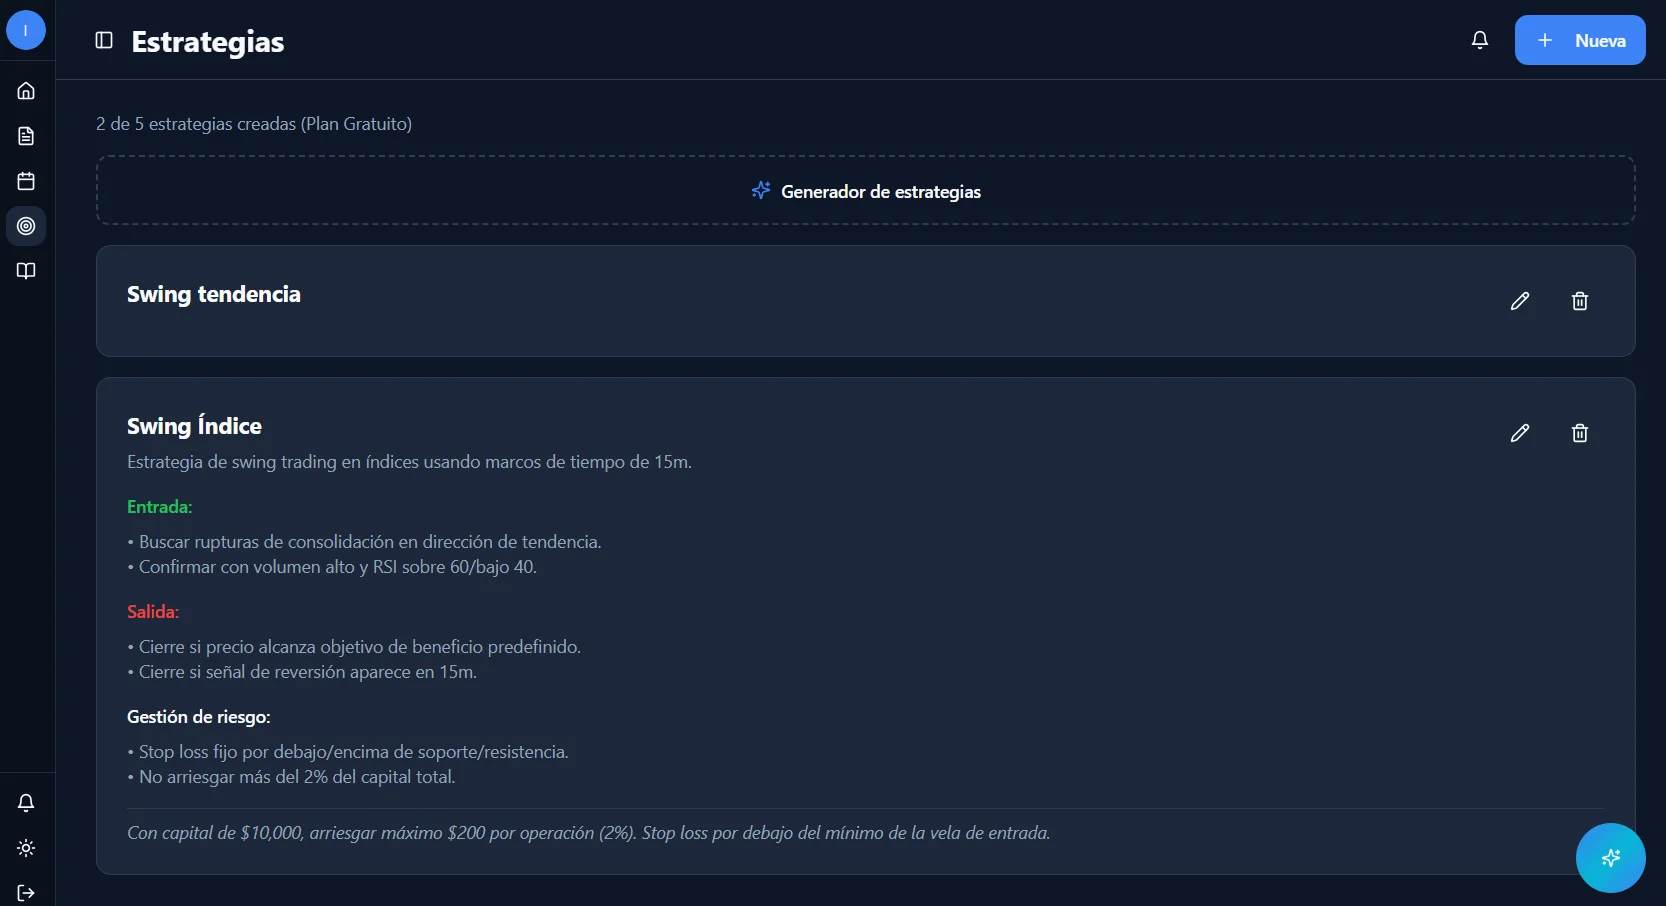This screenshot has height=906, width=1666.
Task: Open the home page from the sidebar
Action: click(x=26, y=91)
